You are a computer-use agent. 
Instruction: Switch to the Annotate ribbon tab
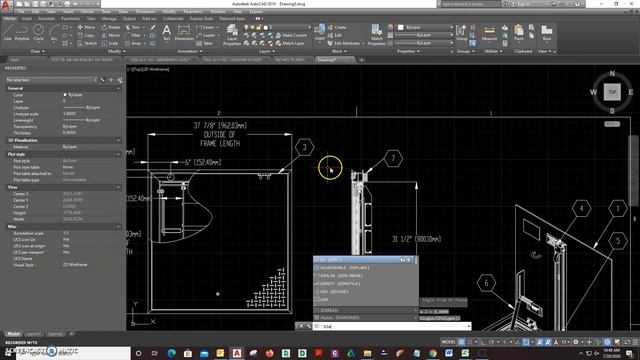tap(46, 18)
